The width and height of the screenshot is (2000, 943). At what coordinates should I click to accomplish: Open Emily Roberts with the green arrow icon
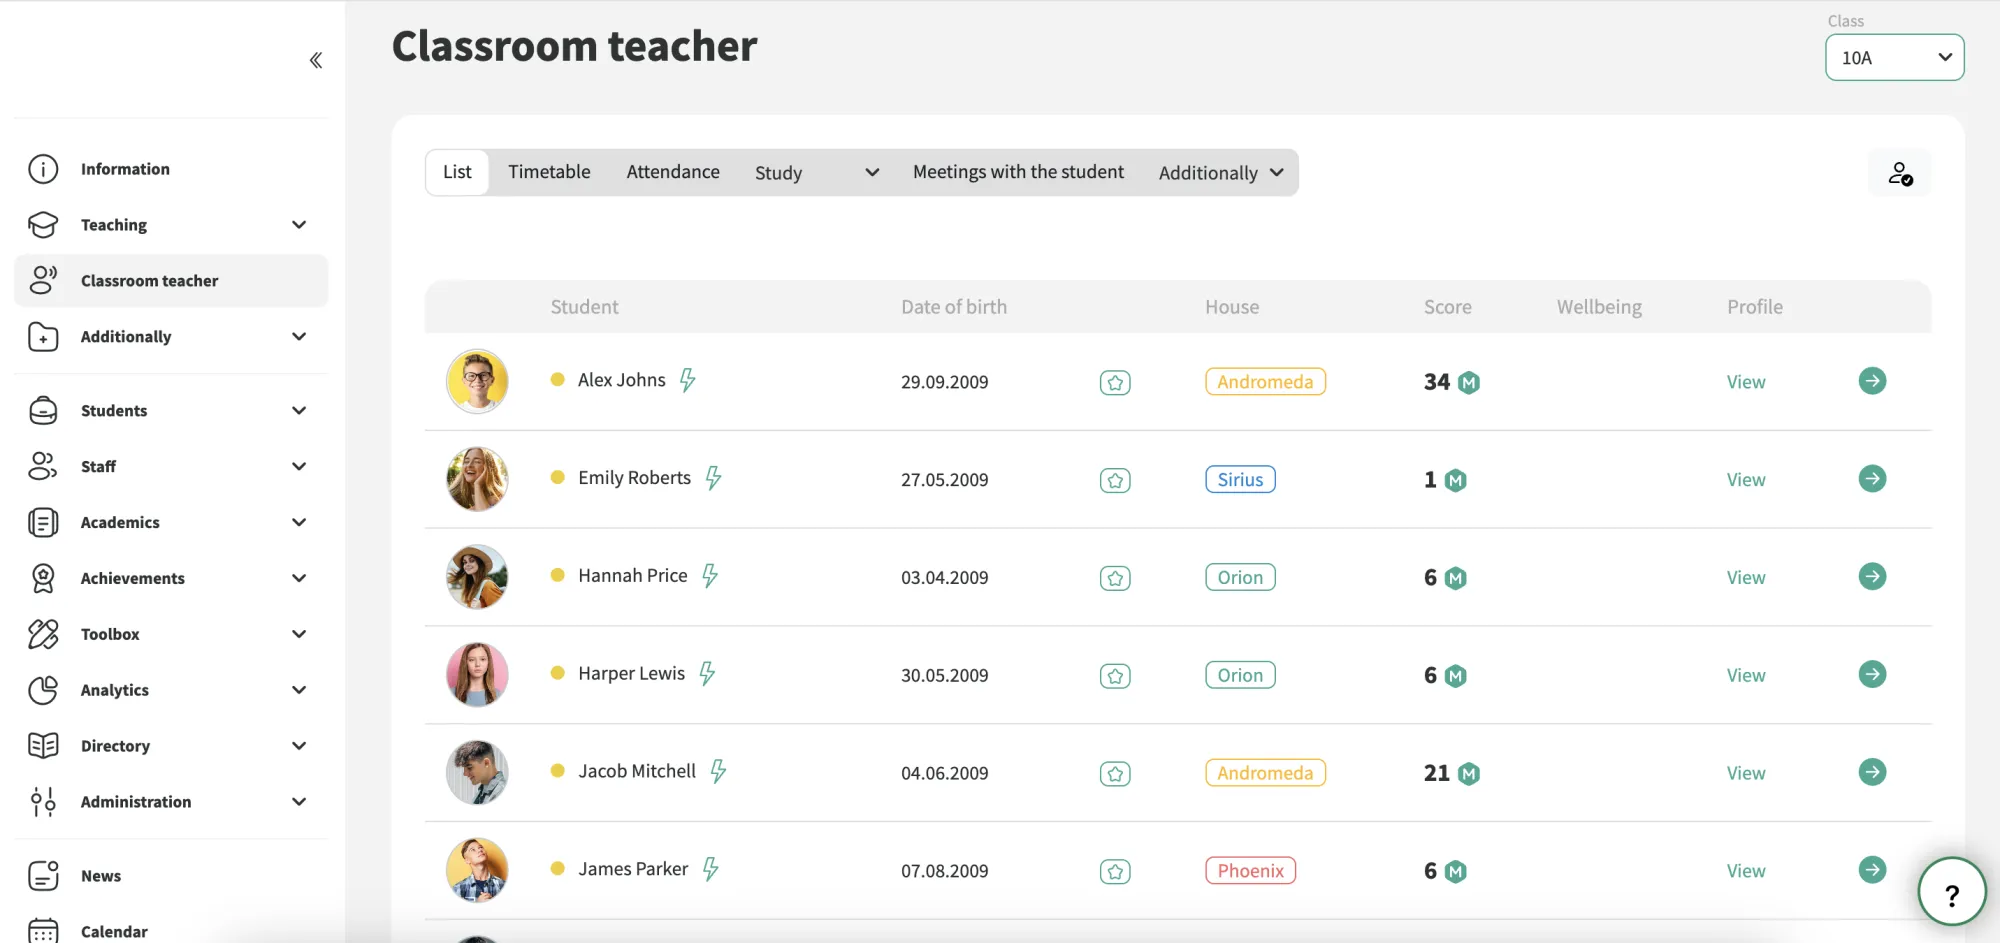tap(1872, 479)
